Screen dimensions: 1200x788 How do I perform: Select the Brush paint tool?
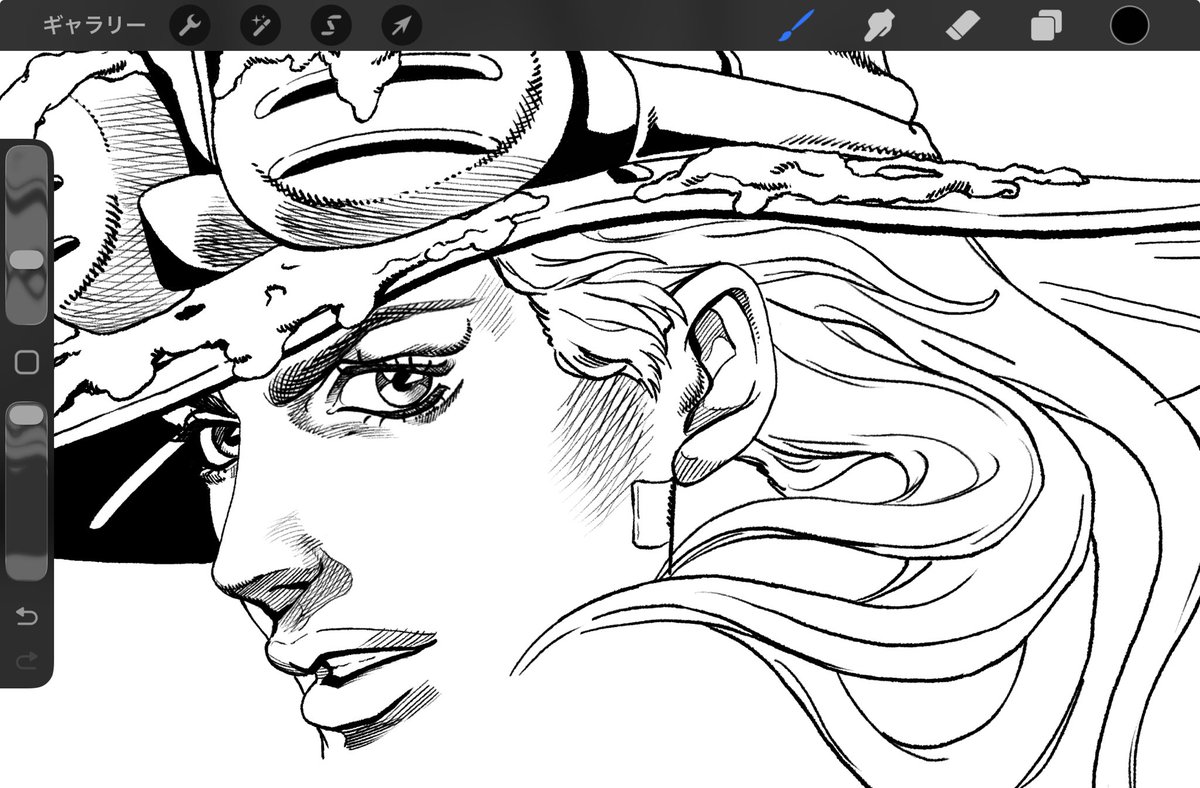pos(796,25)
